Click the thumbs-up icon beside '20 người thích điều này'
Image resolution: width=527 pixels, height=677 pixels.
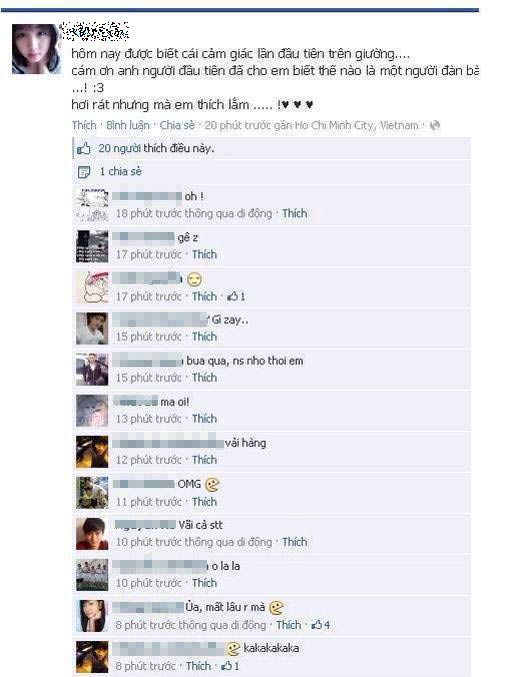tap(84, 149)
